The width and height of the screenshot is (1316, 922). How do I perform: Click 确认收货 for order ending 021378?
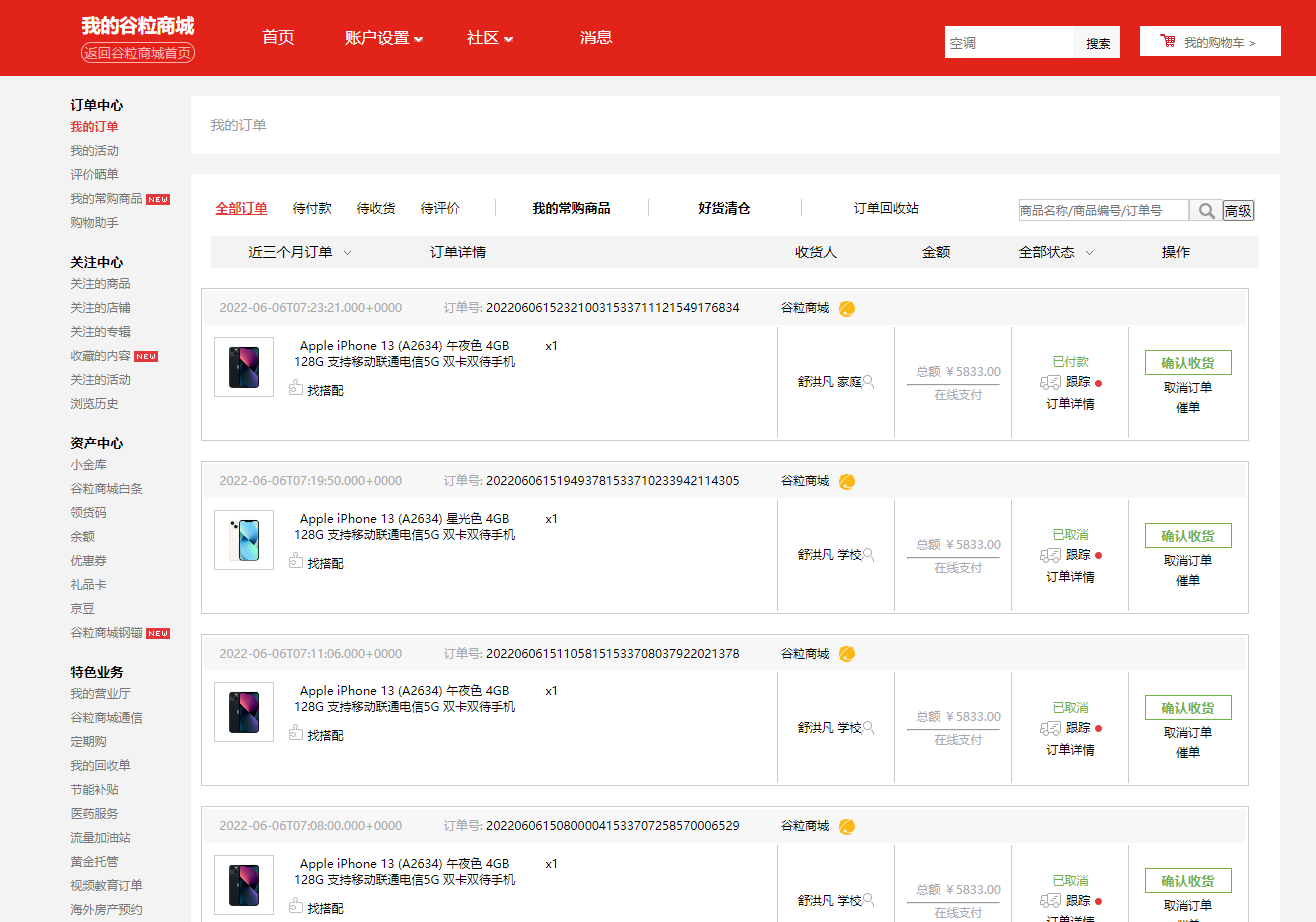[x=1188, y=708]
